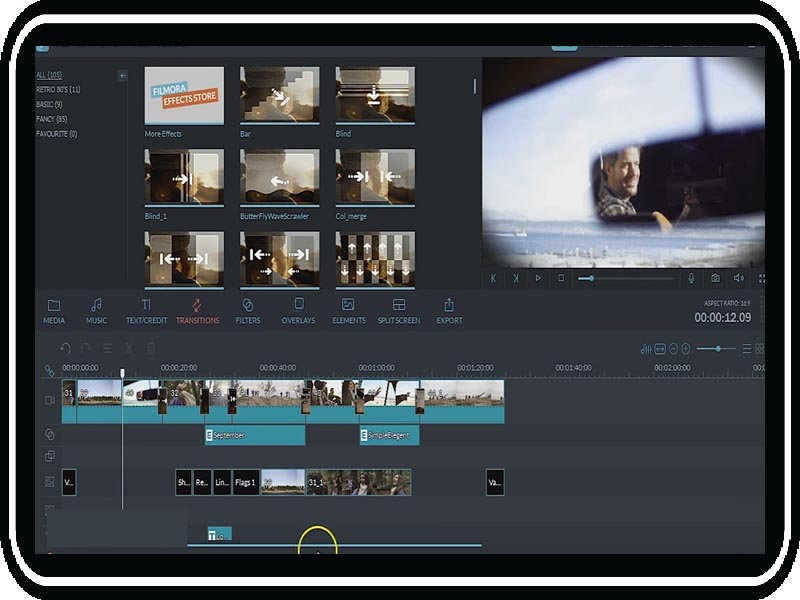Click the transitions library scrollbar
Screen dimensions: 800x600
[474, 86]
